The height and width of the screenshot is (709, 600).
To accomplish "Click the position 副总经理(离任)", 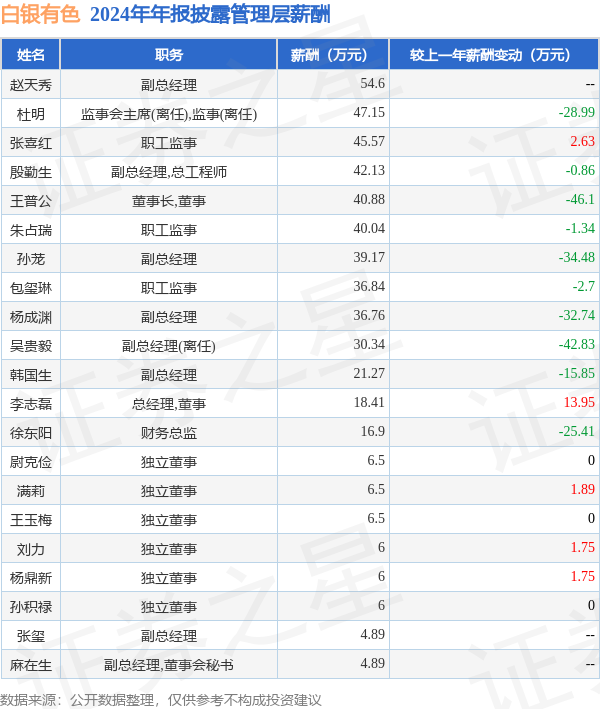I will pos(169,346).
